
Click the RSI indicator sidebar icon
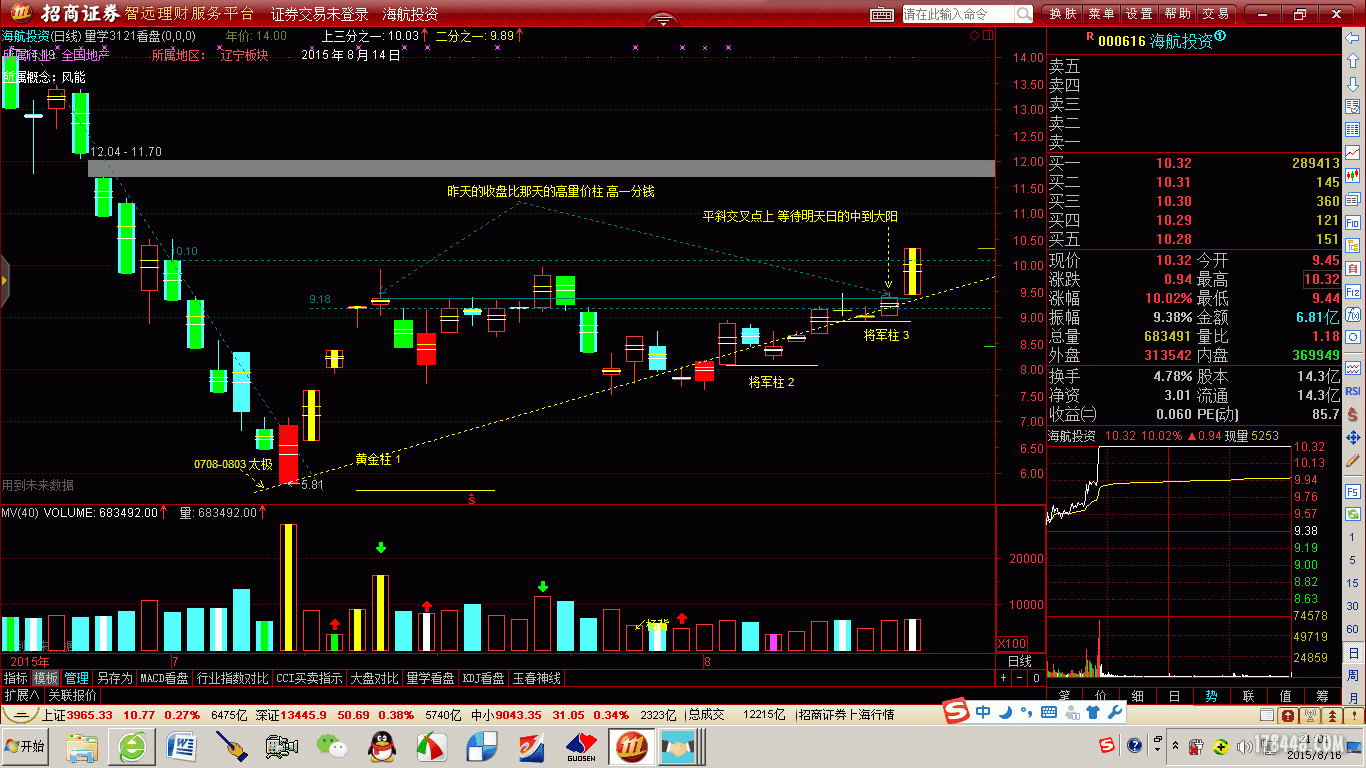(1353, 391)
